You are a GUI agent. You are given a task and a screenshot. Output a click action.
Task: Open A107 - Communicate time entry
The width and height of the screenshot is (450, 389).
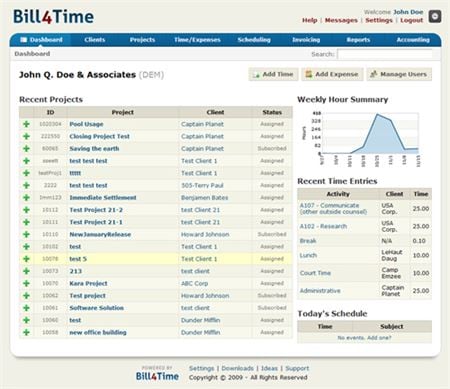point(333,209)
